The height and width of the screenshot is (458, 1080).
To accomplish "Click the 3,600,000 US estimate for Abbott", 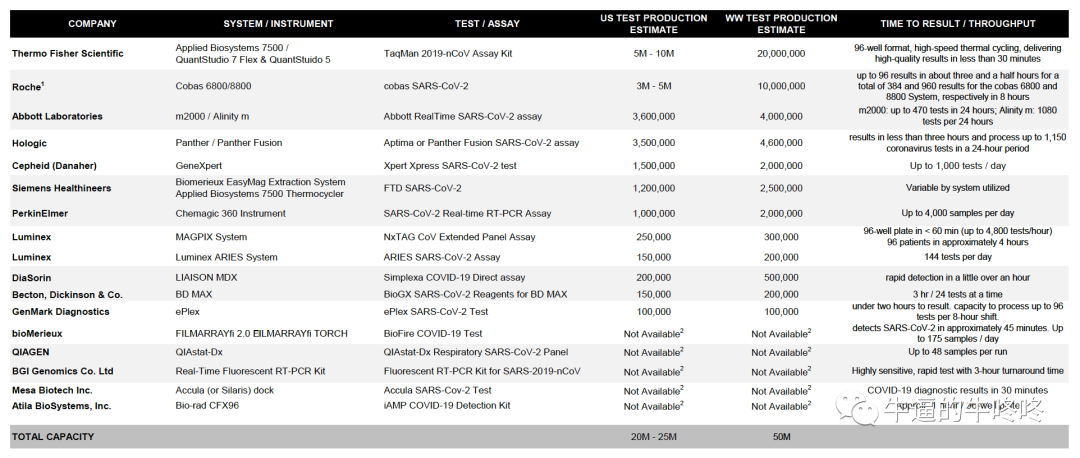I will [x=653, y=116].
